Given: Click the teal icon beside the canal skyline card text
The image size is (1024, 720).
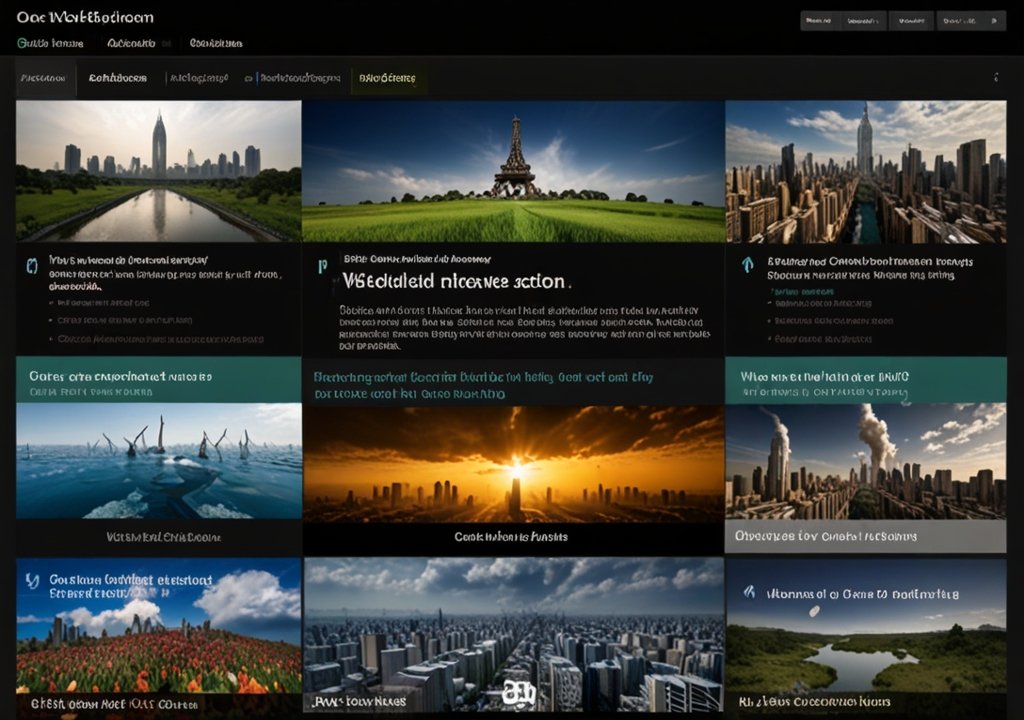Looking at the screenshot, I should coord(31,265).
